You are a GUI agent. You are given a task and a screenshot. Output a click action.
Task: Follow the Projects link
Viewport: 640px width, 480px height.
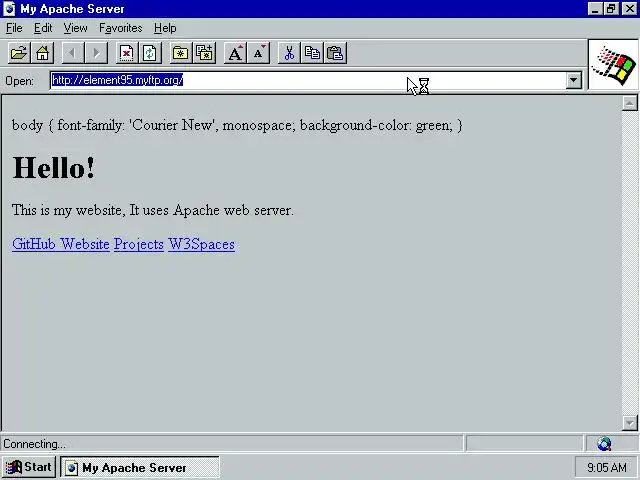coord(139,244)
